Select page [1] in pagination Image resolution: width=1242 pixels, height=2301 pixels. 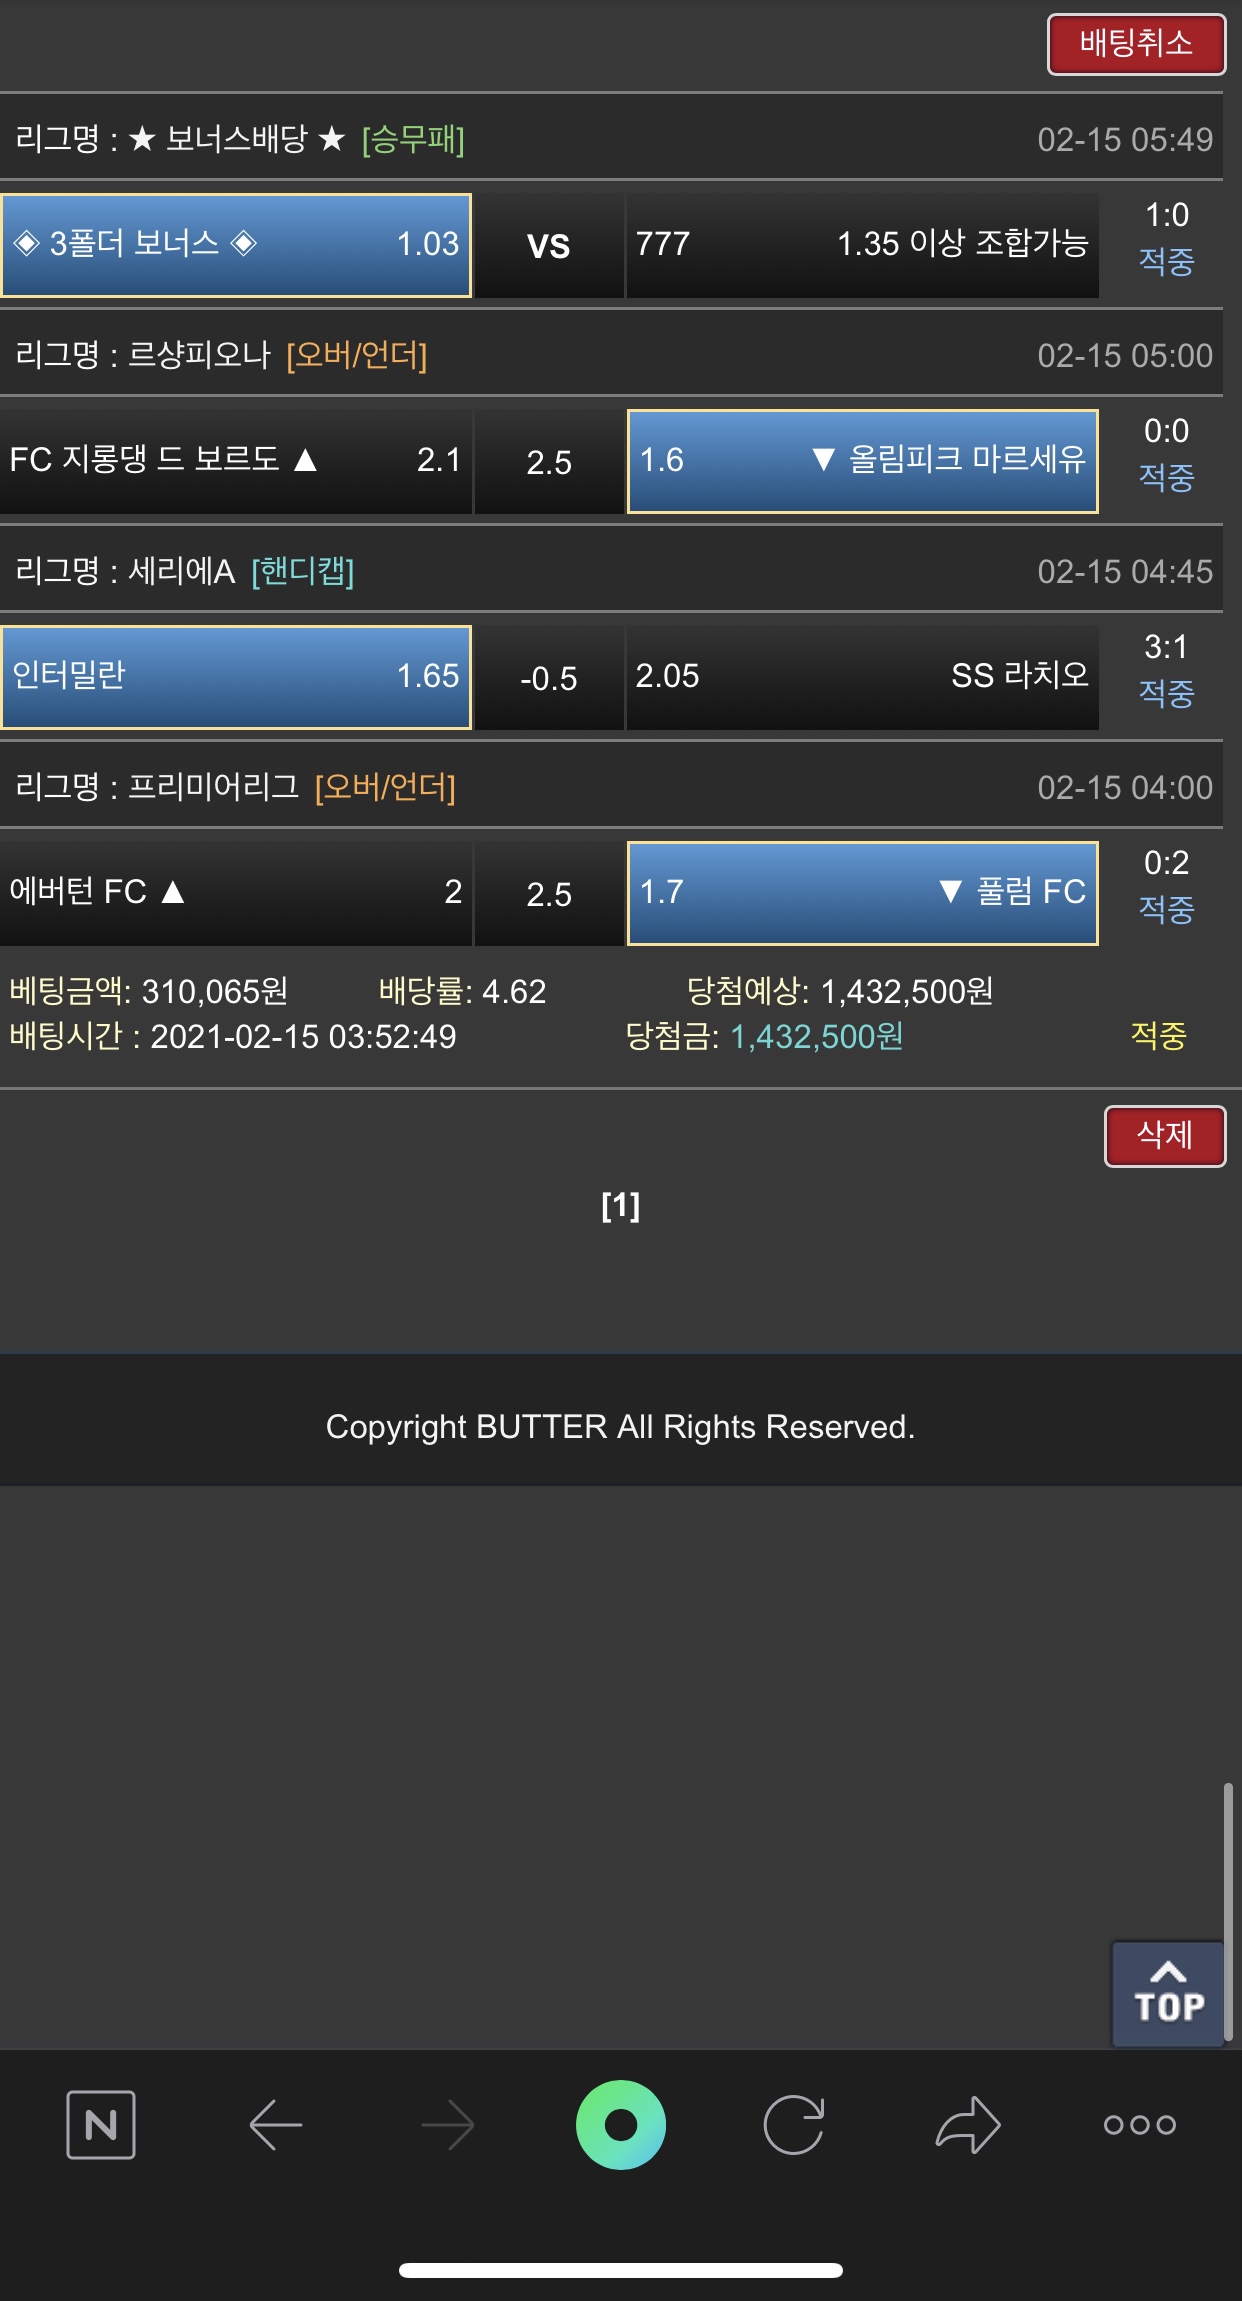pos(620,1206)
